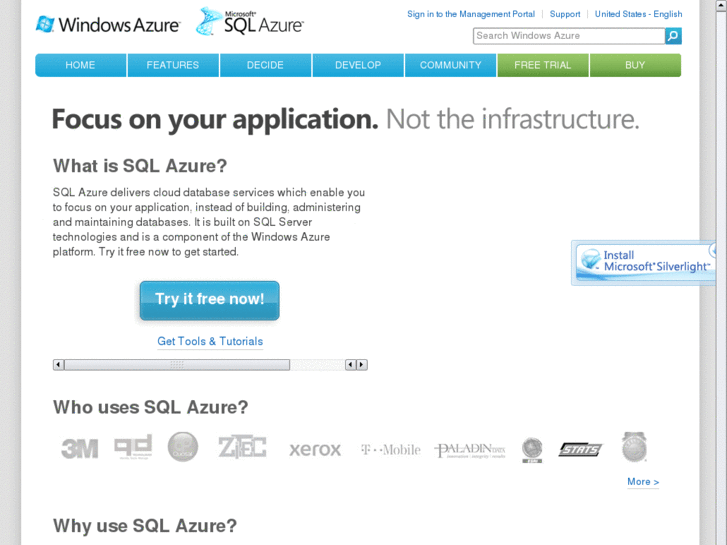Click the horizontal scrollbar thumb
Viewport: 727px width, 545px height.
click(x=177, y=365)
